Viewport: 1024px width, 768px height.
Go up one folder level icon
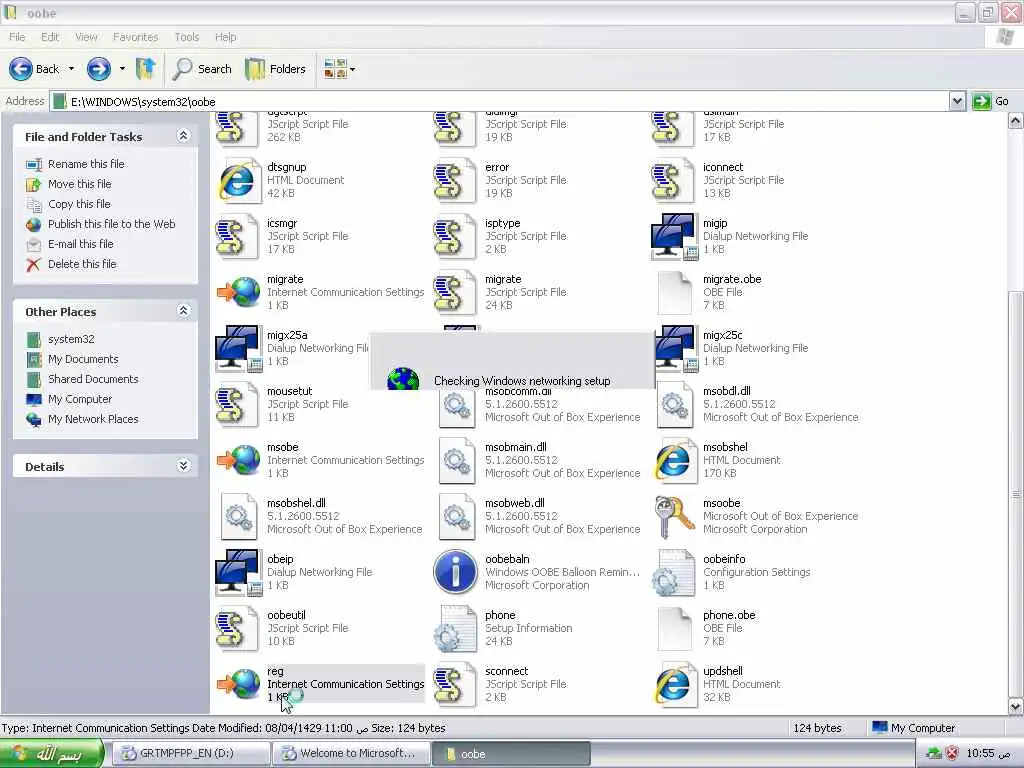pyautogui.click(x=146, y=69)
